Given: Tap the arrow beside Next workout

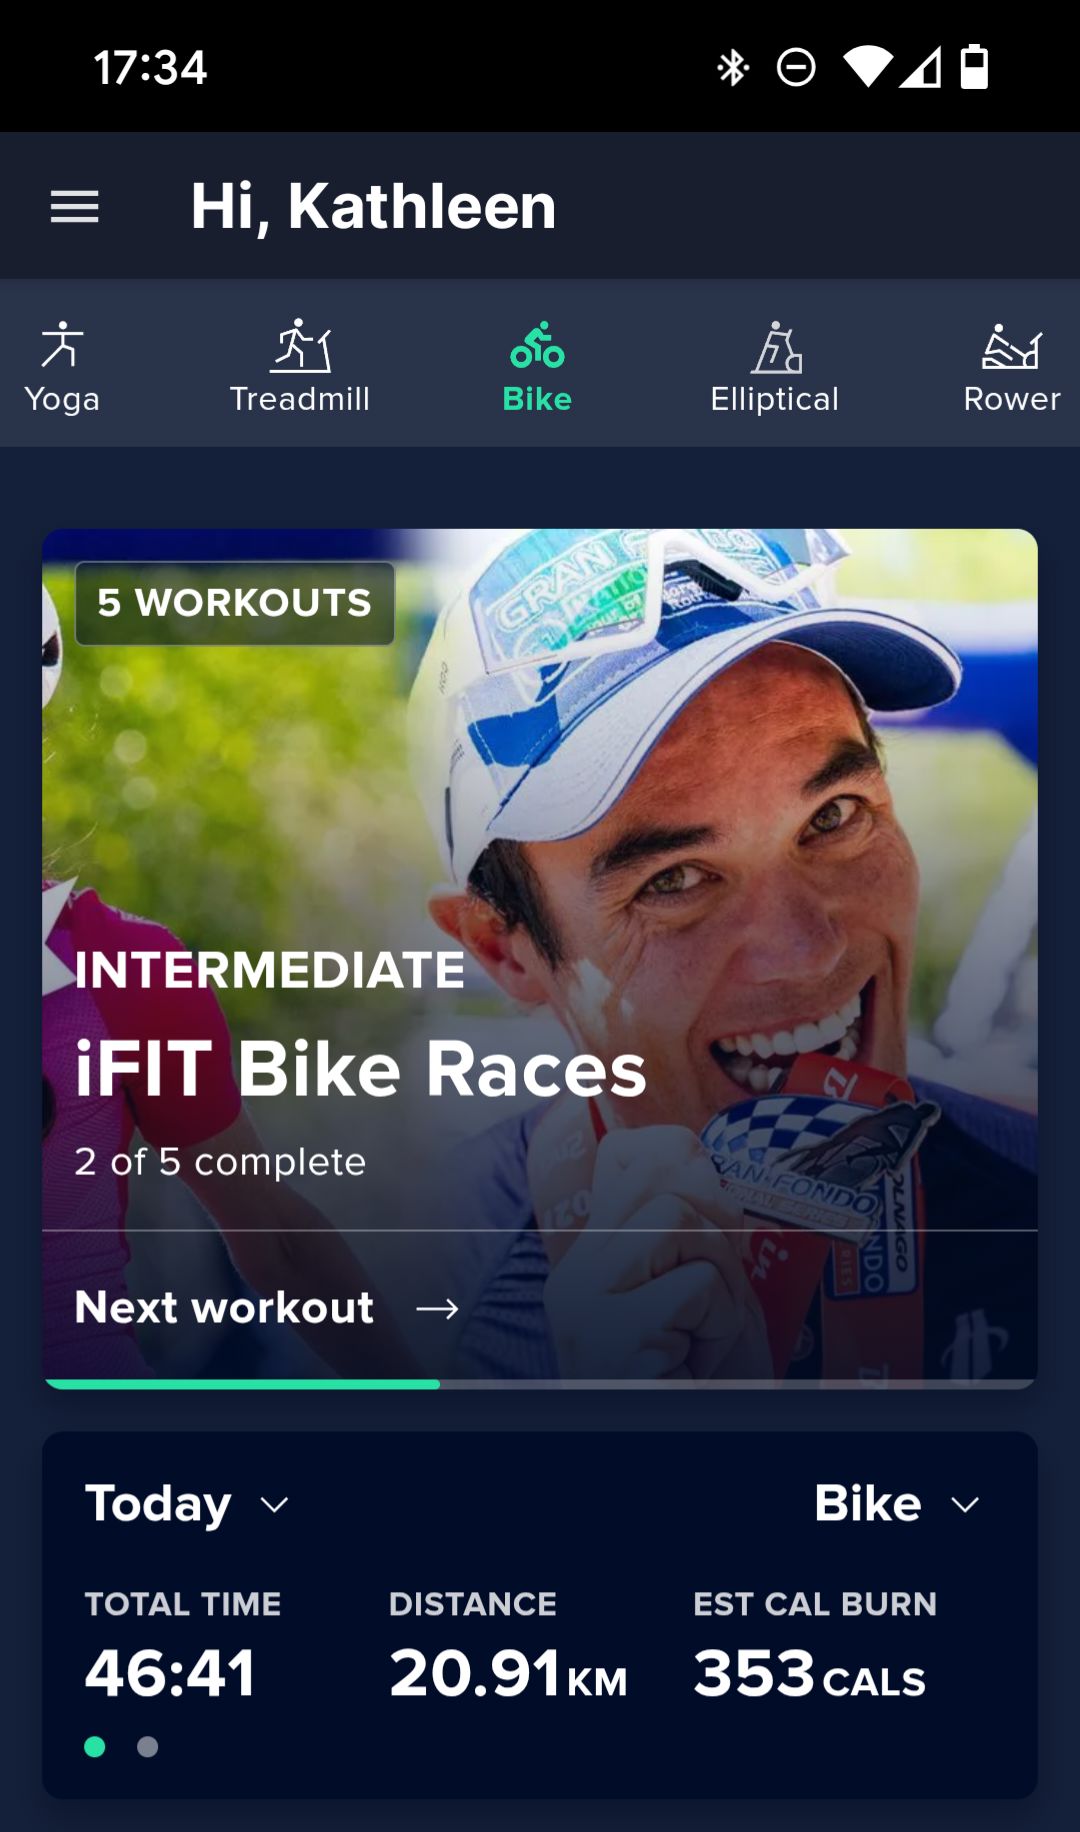Looking at the screenshot, I should [437, 1308].
